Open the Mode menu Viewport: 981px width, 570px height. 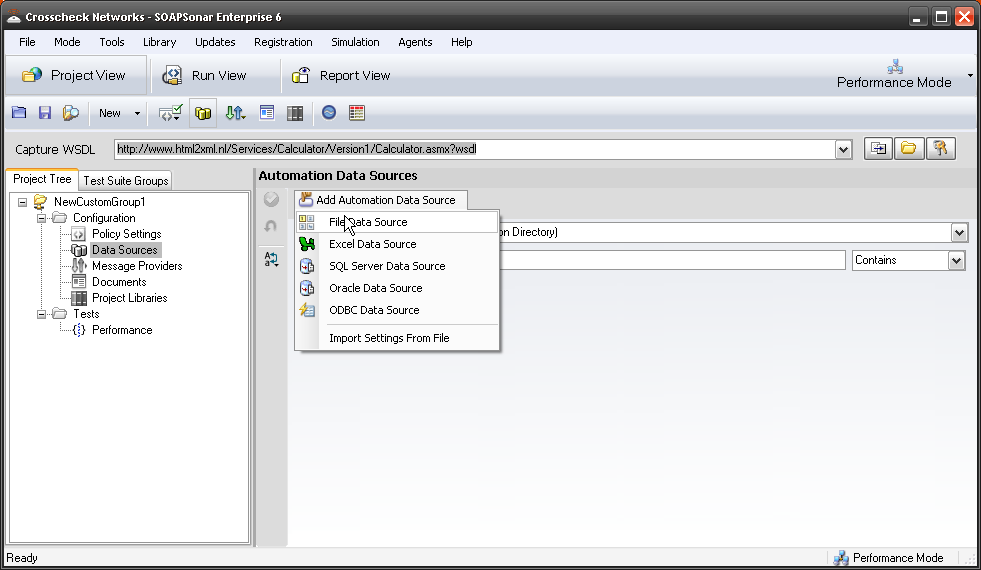pyautogui.click(x=67, y=42)
